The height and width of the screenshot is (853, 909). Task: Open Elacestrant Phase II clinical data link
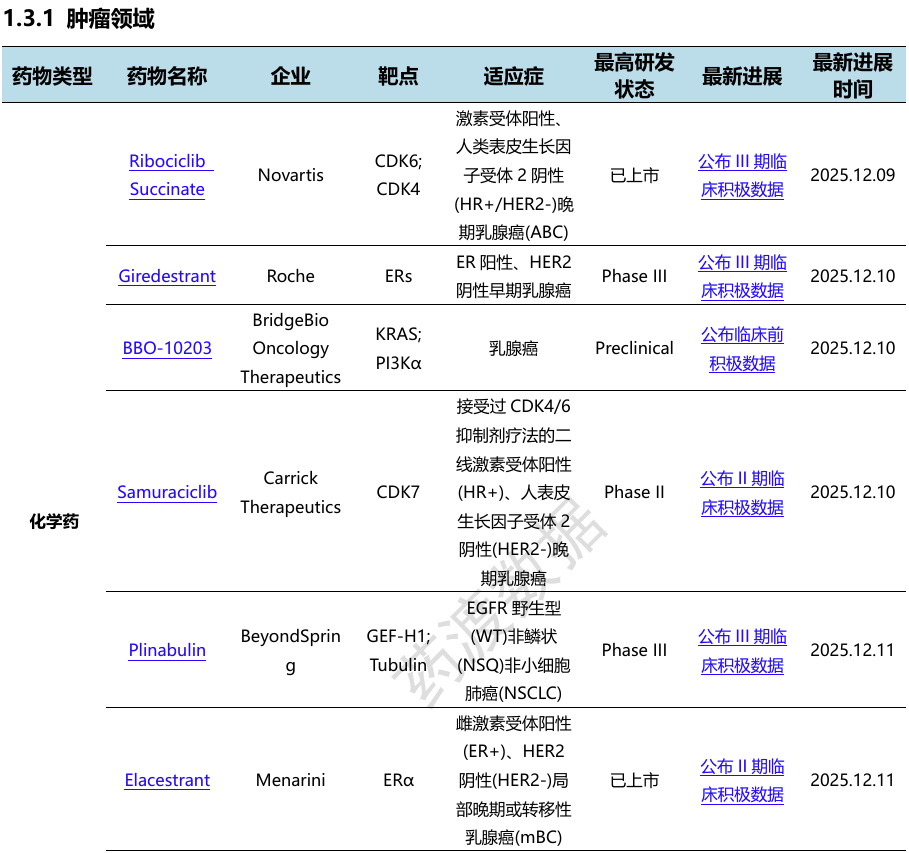pyautogui.click(x=742, y=780)
